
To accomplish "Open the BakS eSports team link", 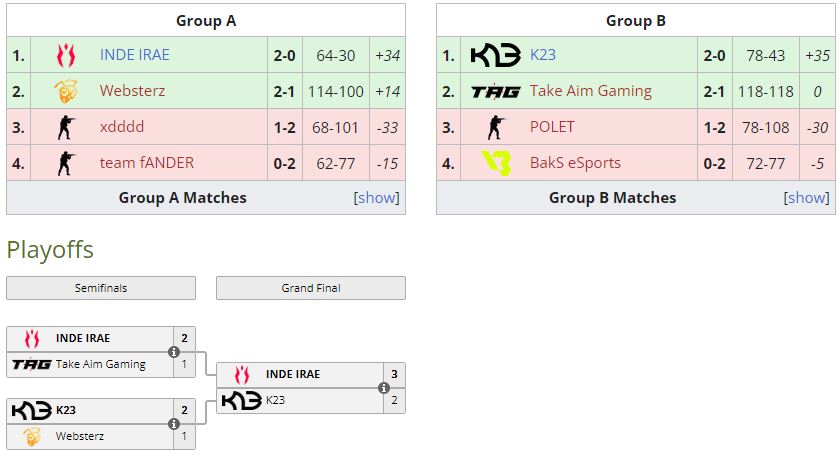I will pos(575,163).
